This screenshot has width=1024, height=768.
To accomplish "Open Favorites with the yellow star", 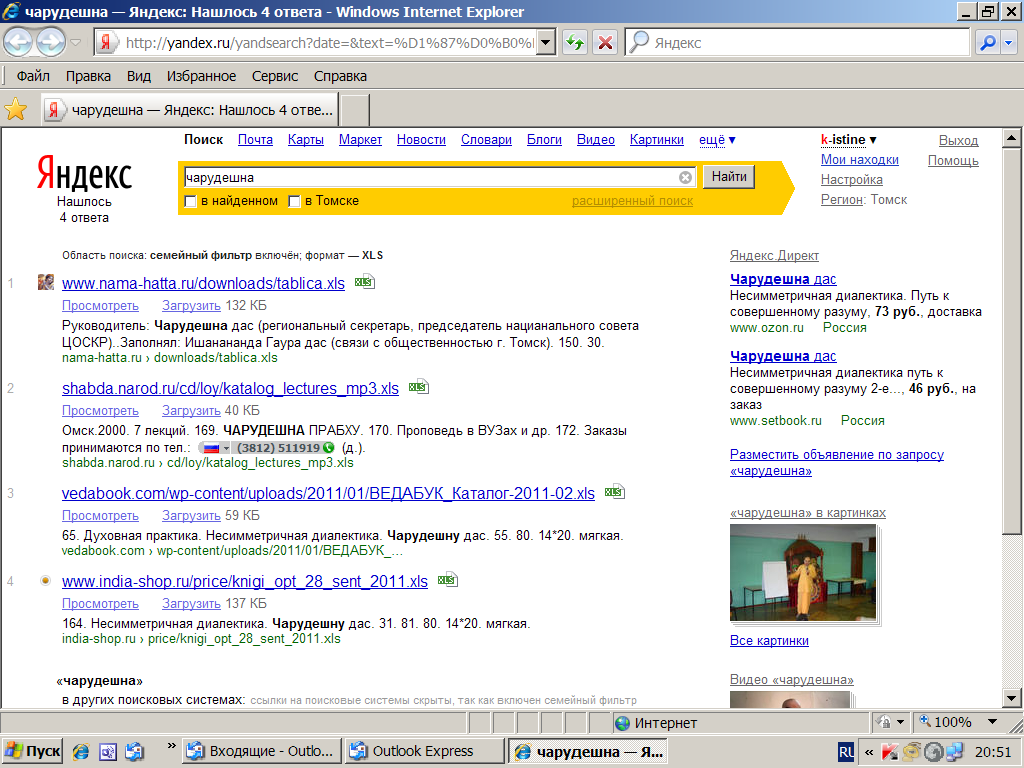I will click(x=16, y=109).
